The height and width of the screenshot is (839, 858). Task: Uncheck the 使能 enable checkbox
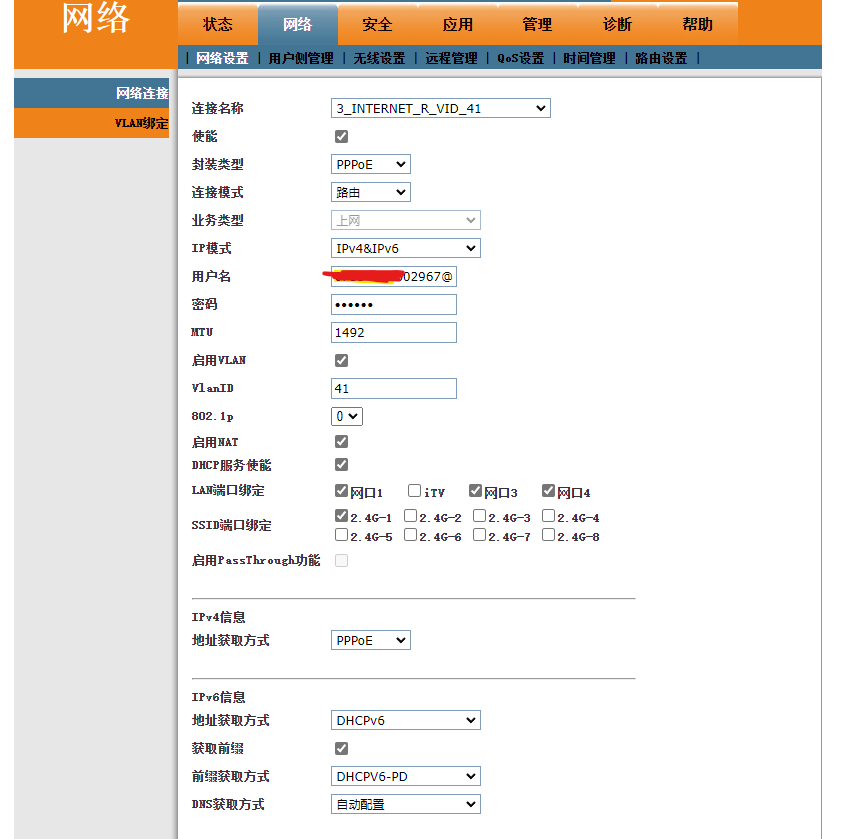coord(341,136)
